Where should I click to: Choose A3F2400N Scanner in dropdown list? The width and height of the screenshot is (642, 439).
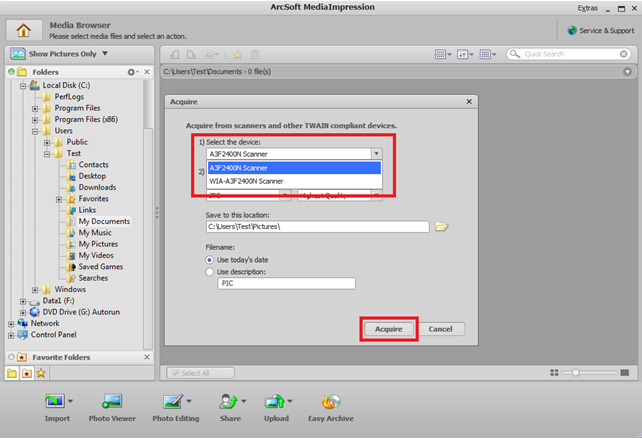click(x=294, y=168)
